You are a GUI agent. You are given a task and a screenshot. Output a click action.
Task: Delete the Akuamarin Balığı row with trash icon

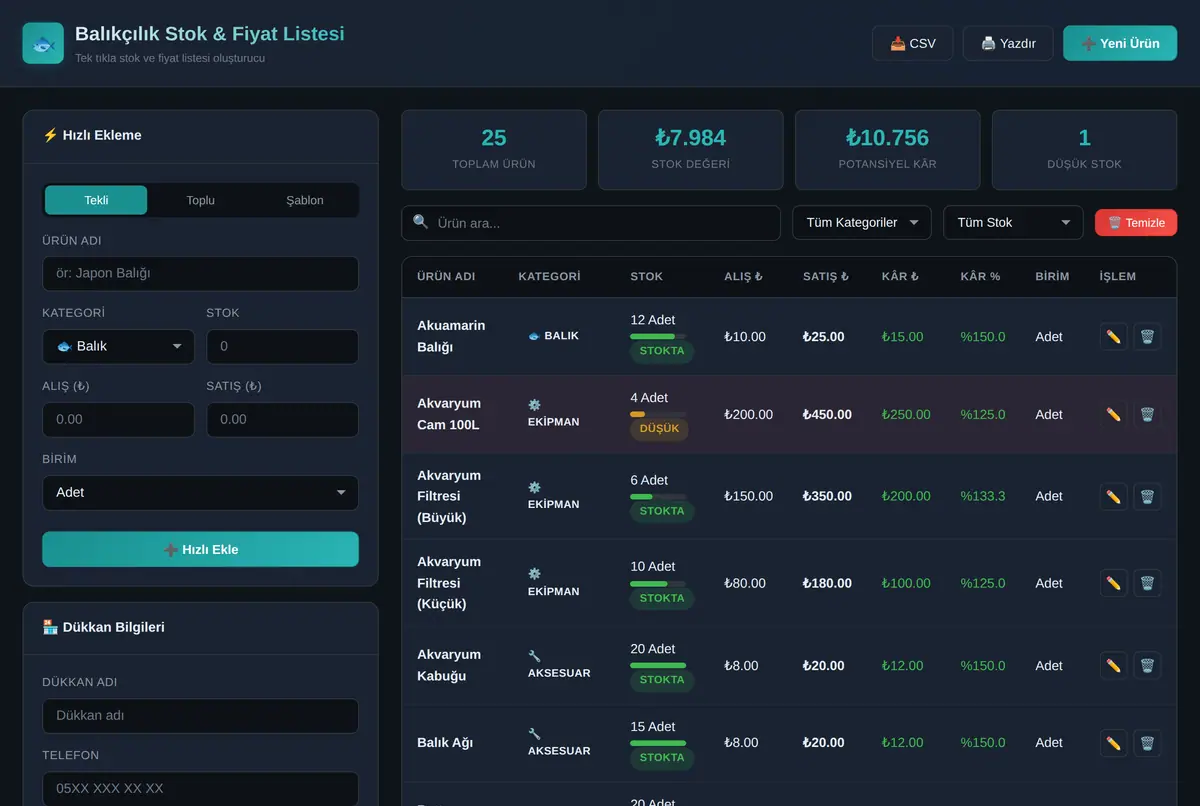pyautogui.click(x=1147, y=337)
